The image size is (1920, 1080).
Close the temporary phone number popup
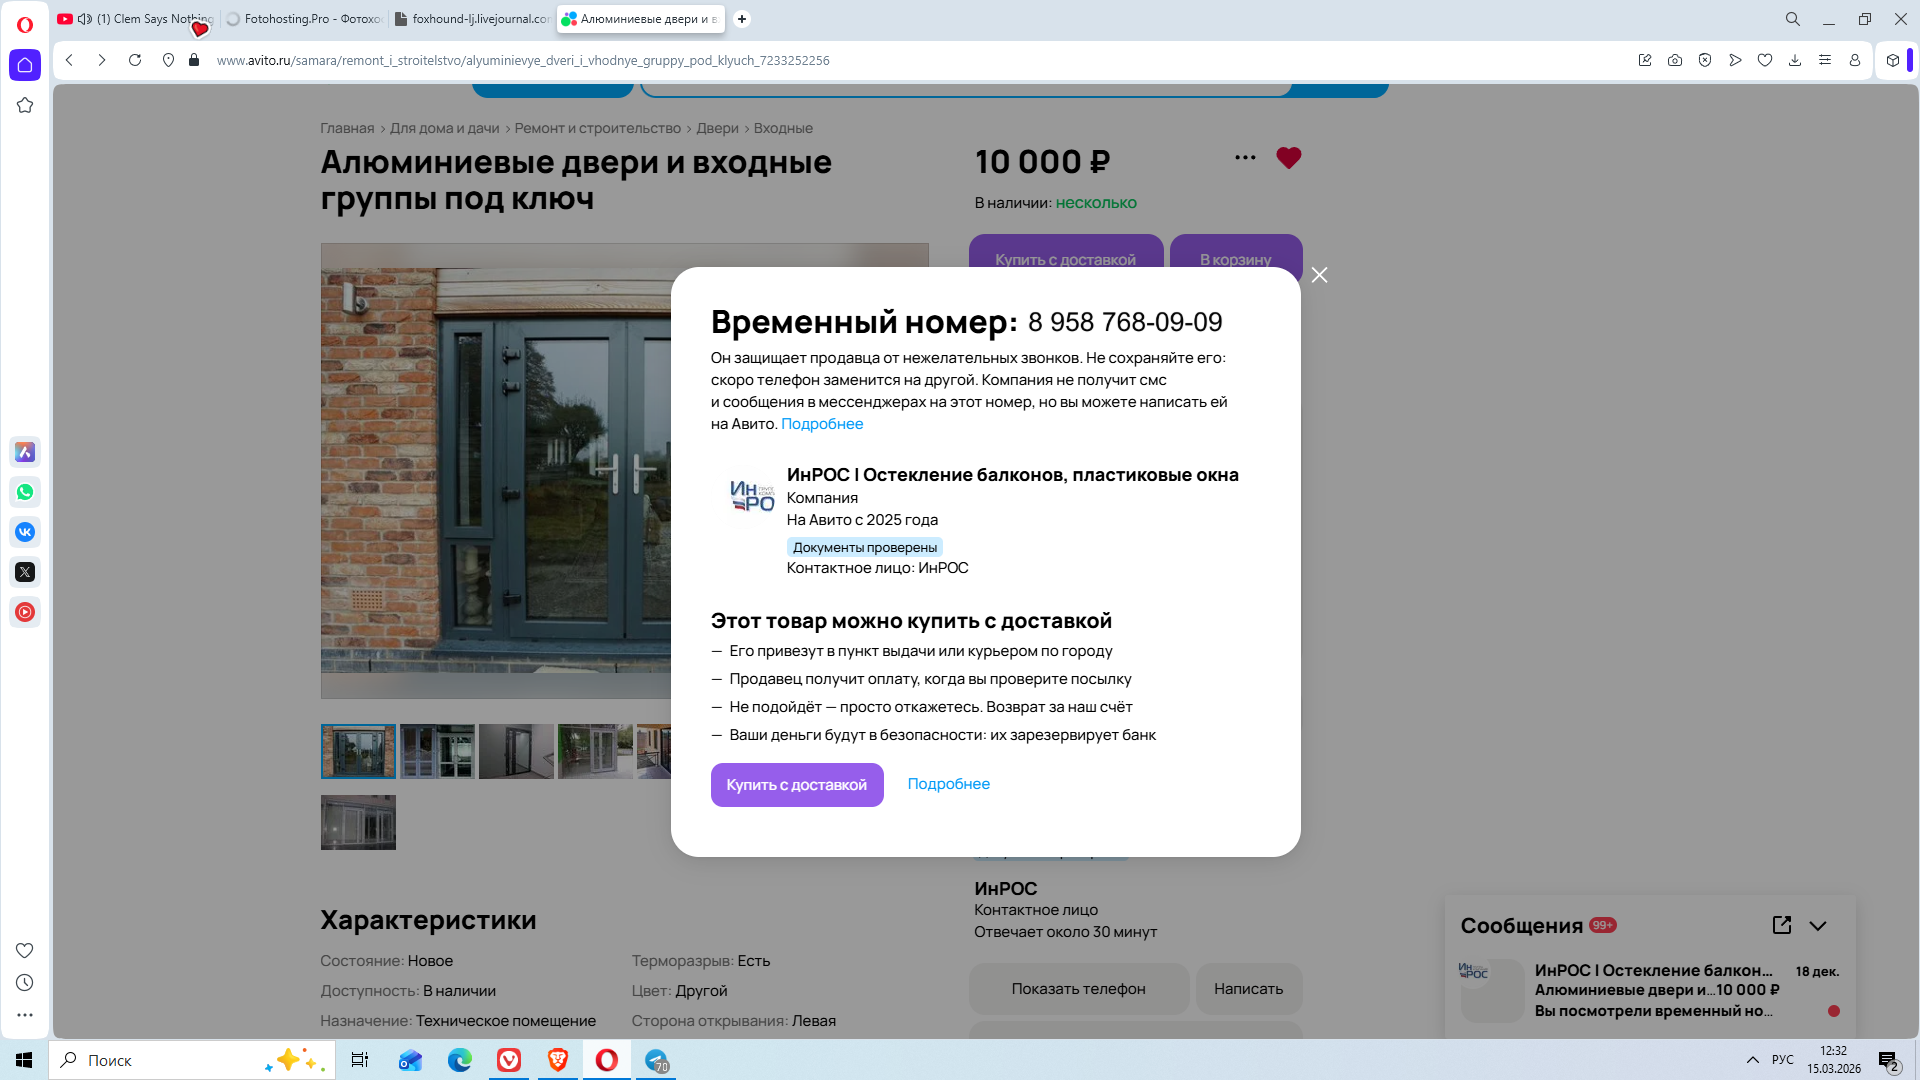tap(1319, 275)
